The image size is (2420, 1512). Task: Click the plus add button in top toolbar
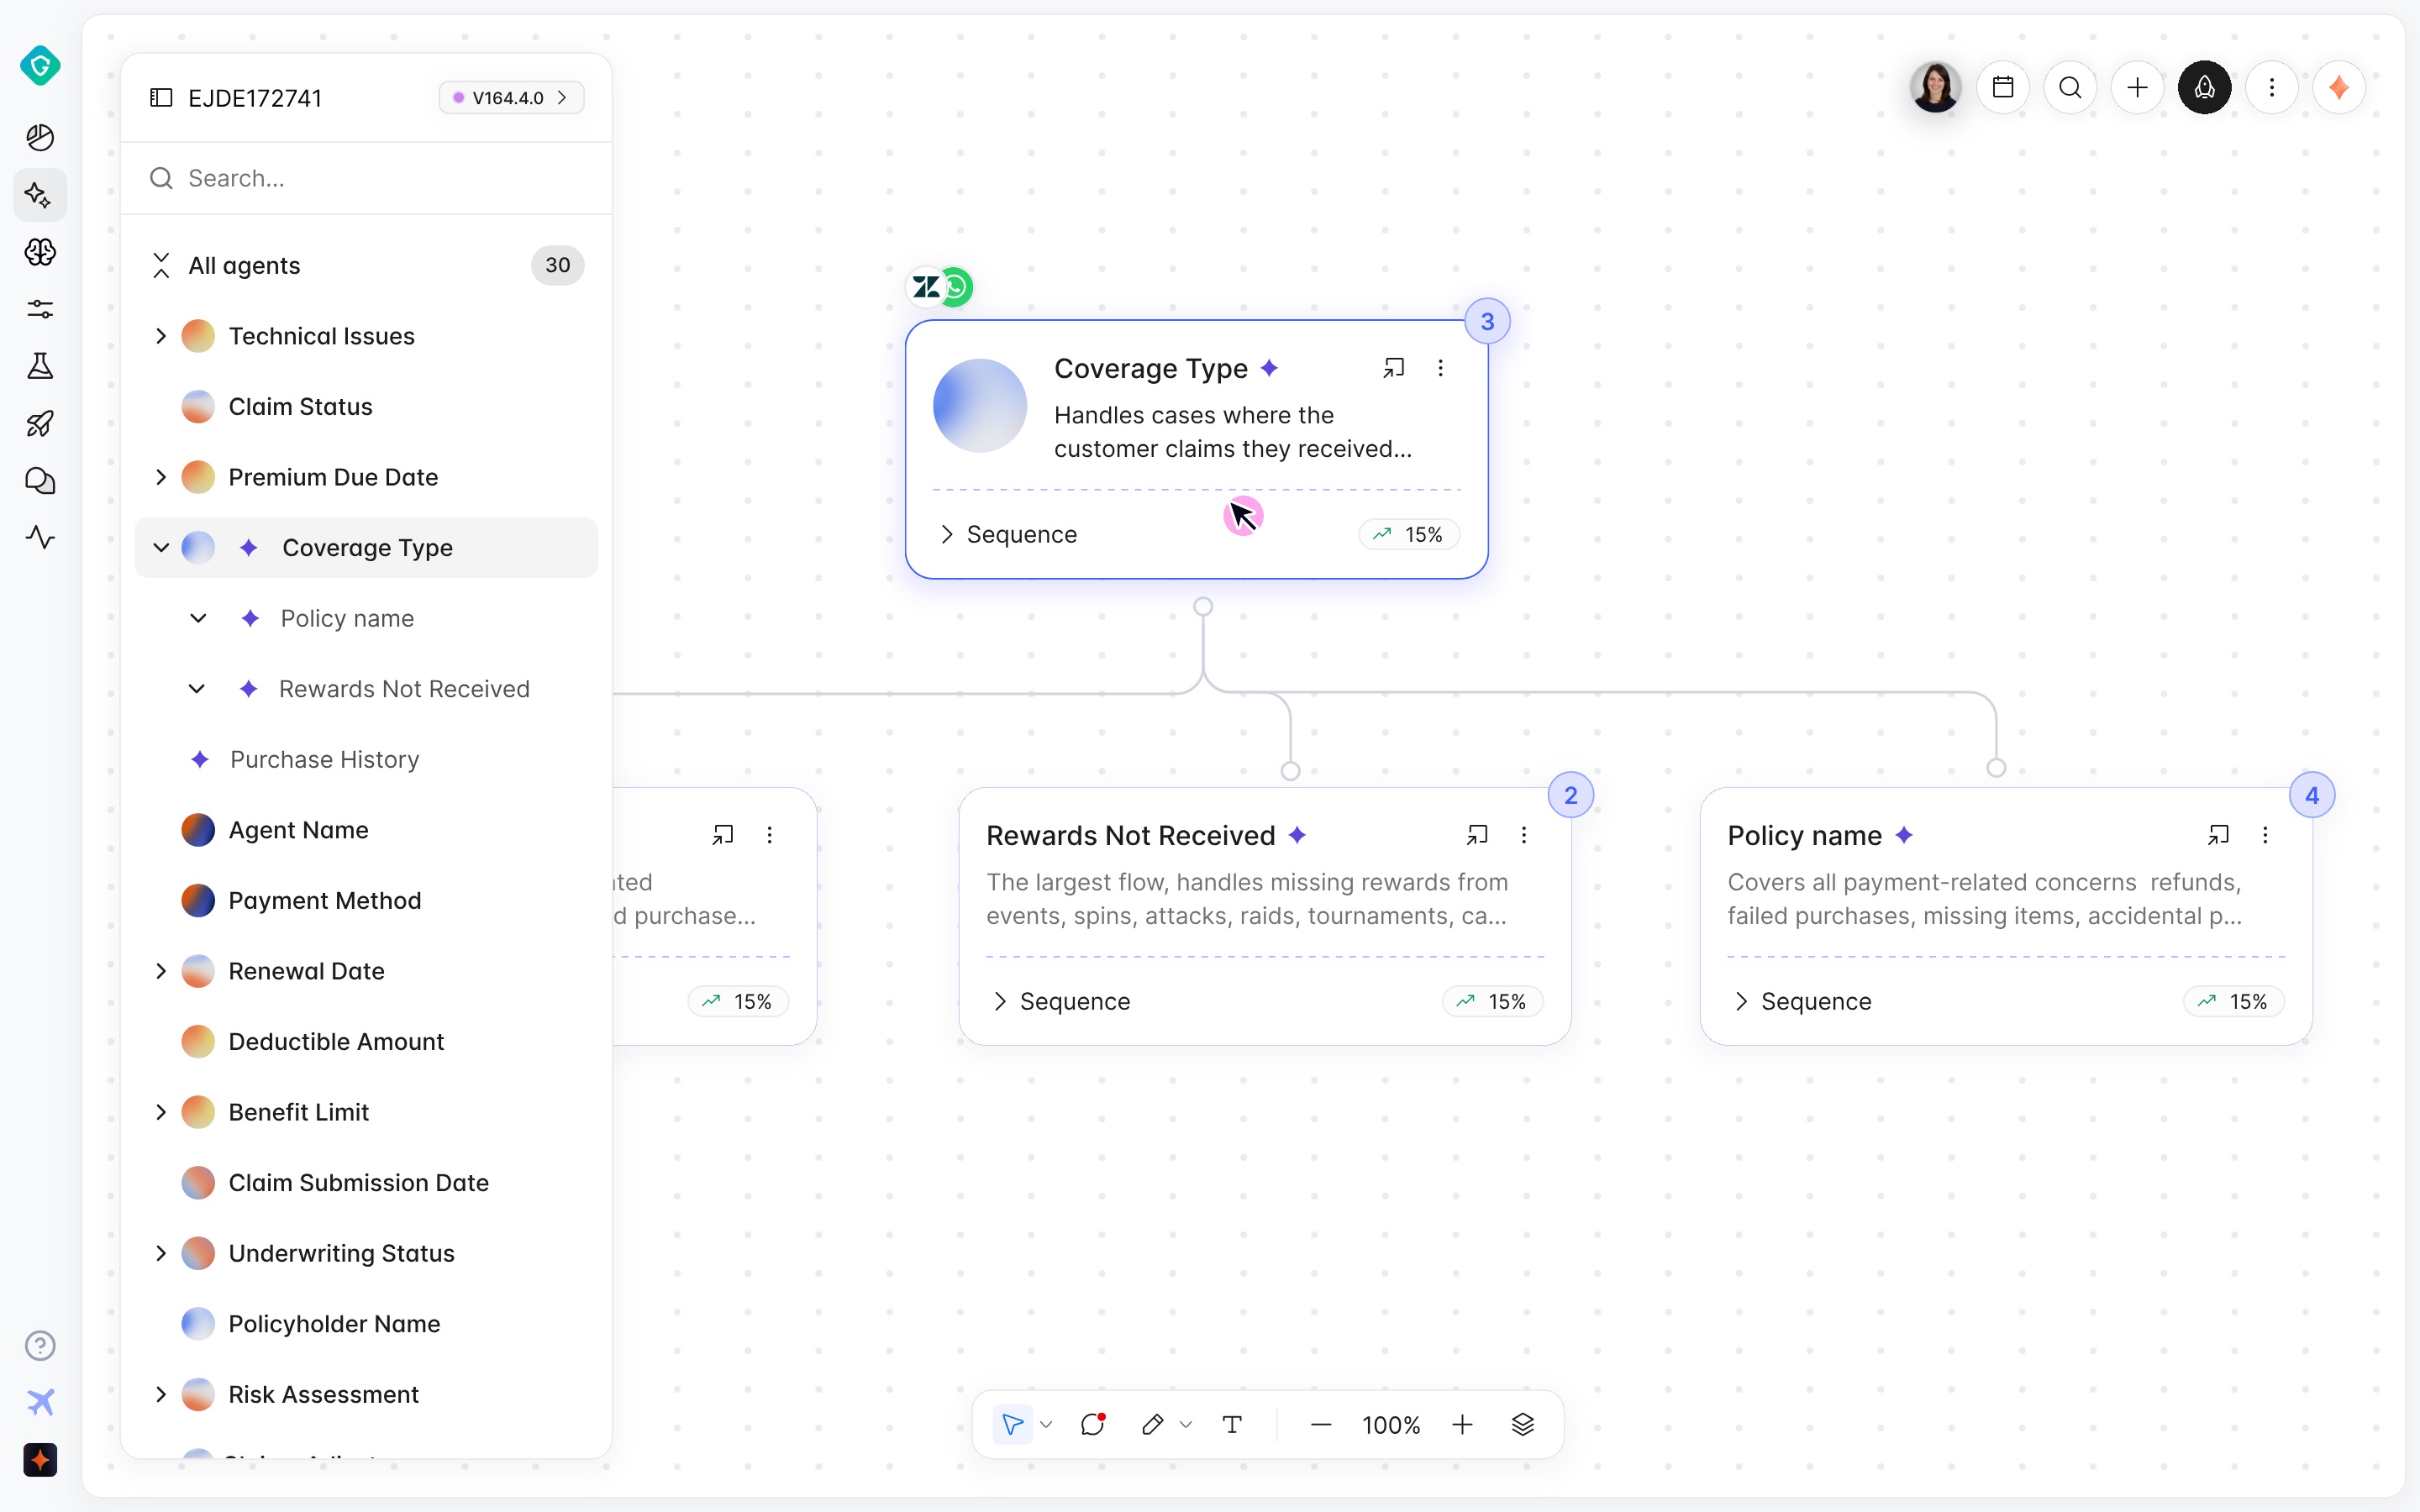click(x=2137, y=88)
